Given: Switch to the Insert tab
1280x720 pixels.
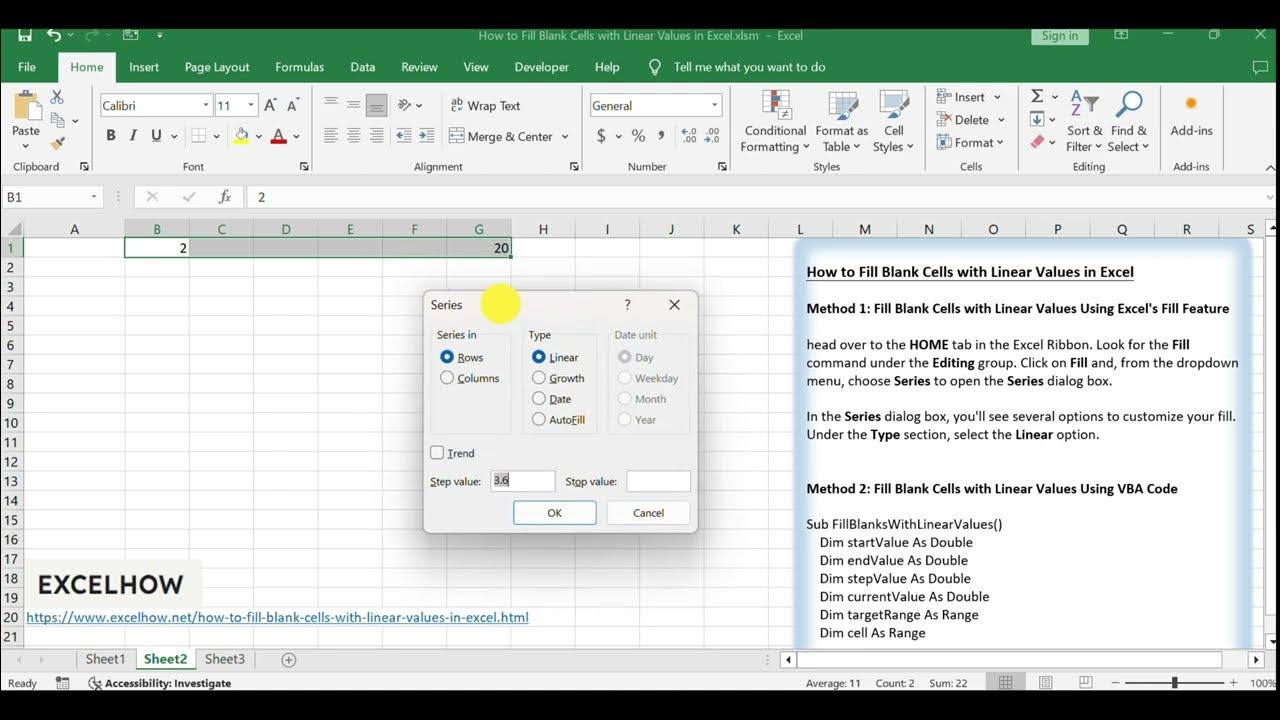Looking at the screenshot, I should [144, 67].
